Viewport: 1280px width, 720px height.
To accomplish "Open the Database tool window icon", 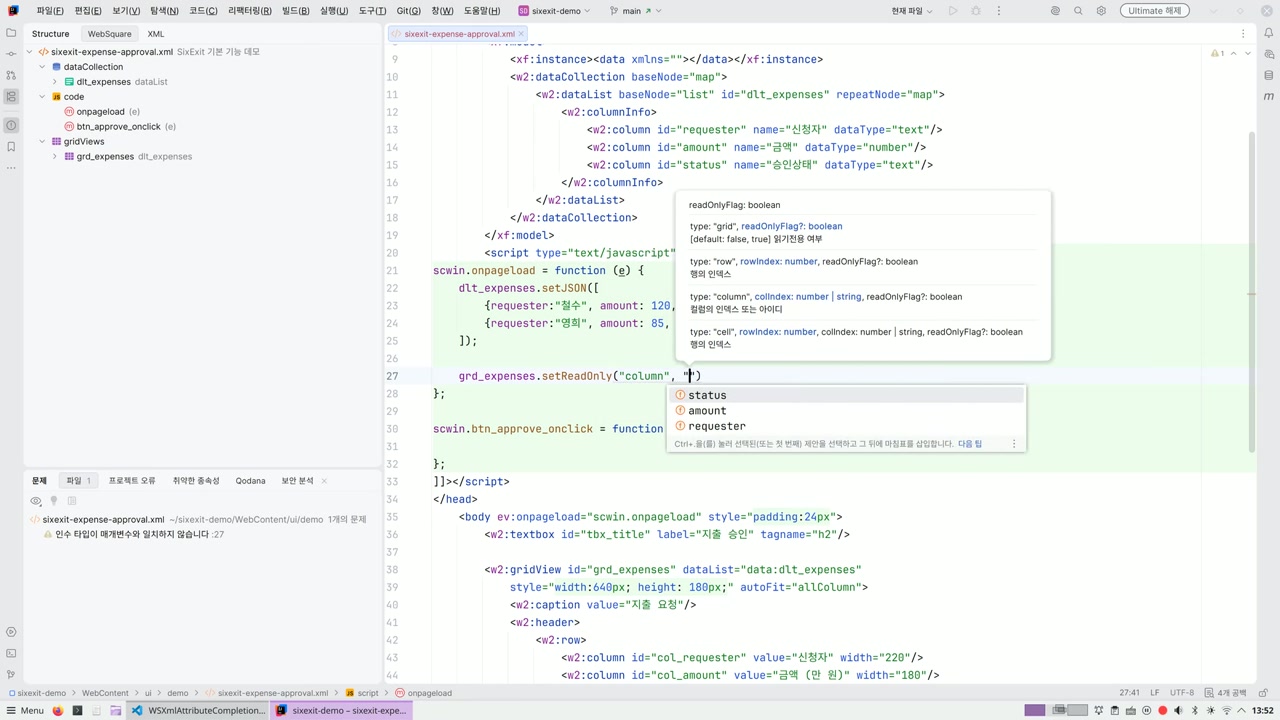I will [x=1269, y=75].
